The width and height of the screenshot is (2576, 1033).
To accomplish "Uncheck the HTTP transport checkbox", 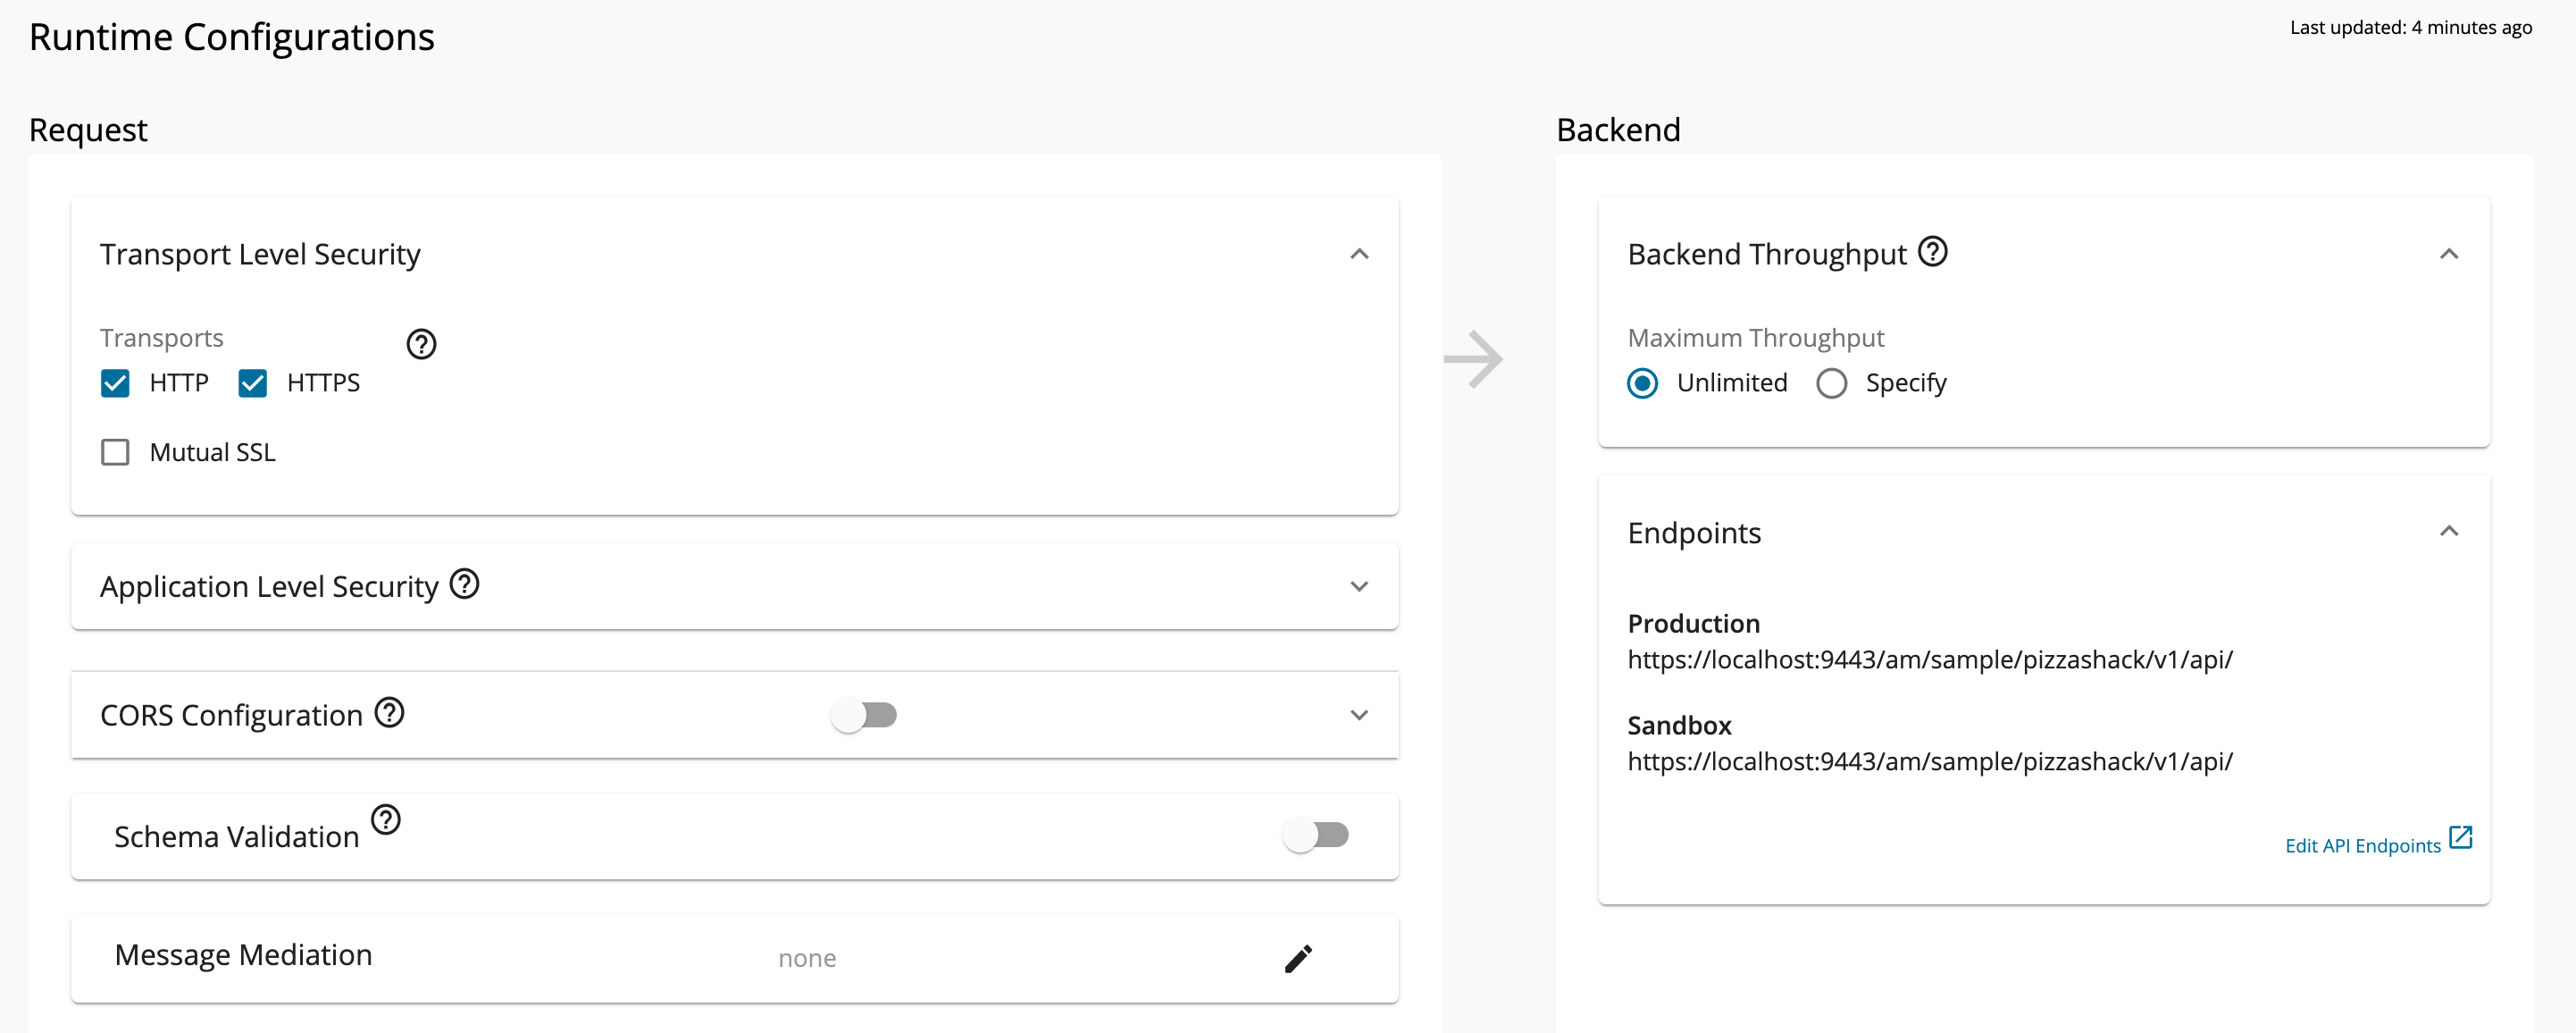I will 115,383.
